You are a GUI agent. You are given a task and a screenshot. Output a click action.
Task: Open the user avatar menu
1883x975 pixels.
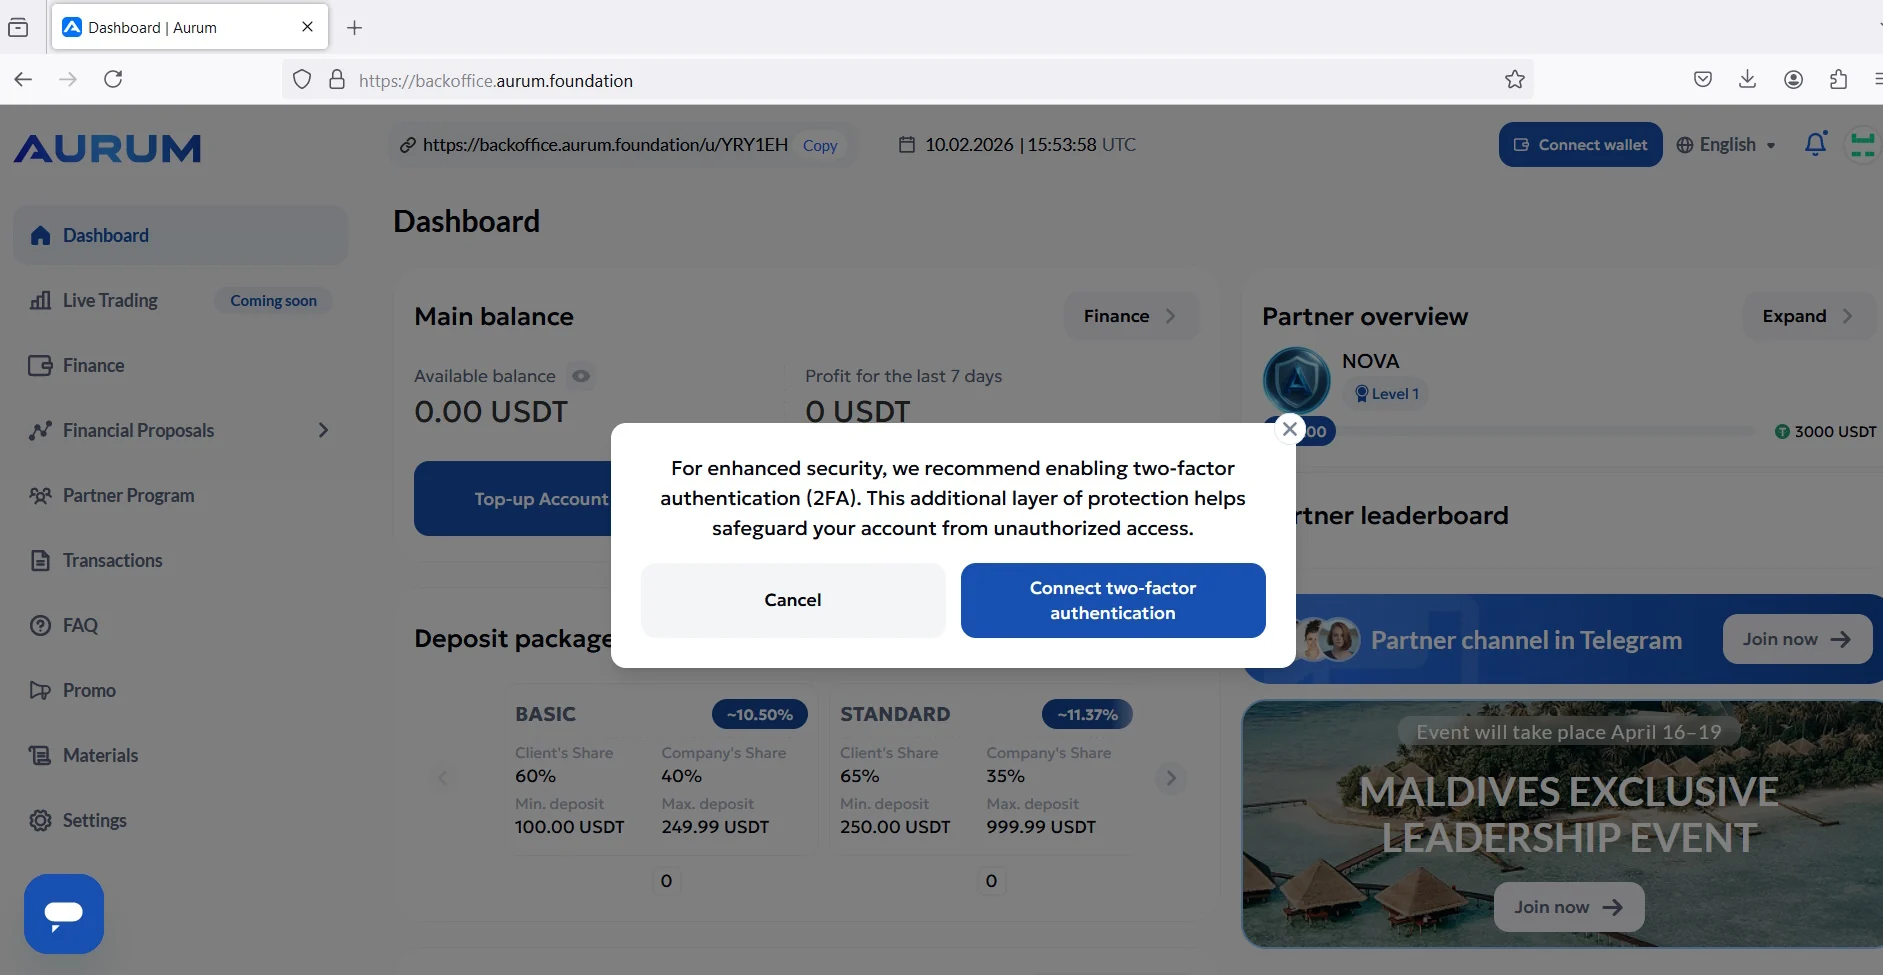pyautogui.click(x=1864, y=145)
